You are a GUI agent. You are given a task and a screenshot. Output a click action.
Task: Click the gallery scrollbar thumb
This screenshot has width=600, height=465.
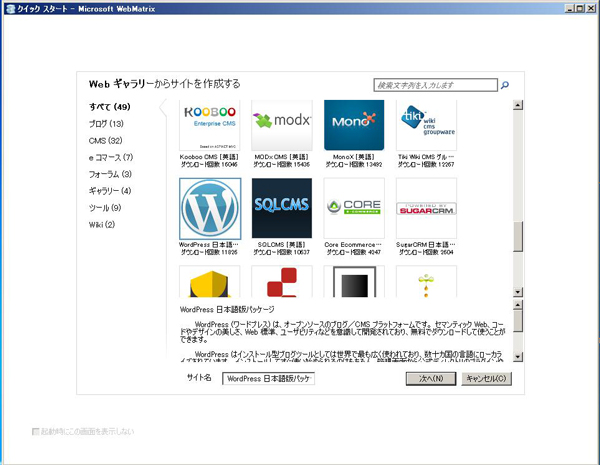coord(518,236)
